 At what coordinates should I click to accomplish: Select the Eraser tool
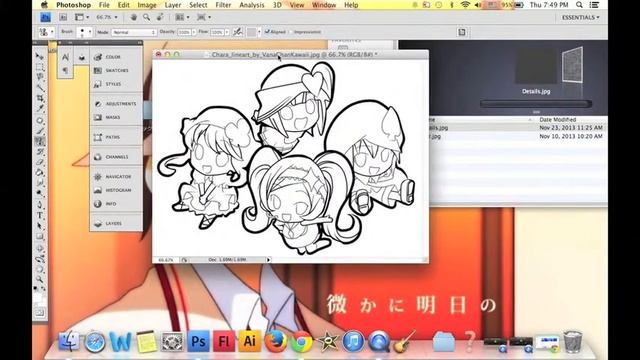(40, 162)
